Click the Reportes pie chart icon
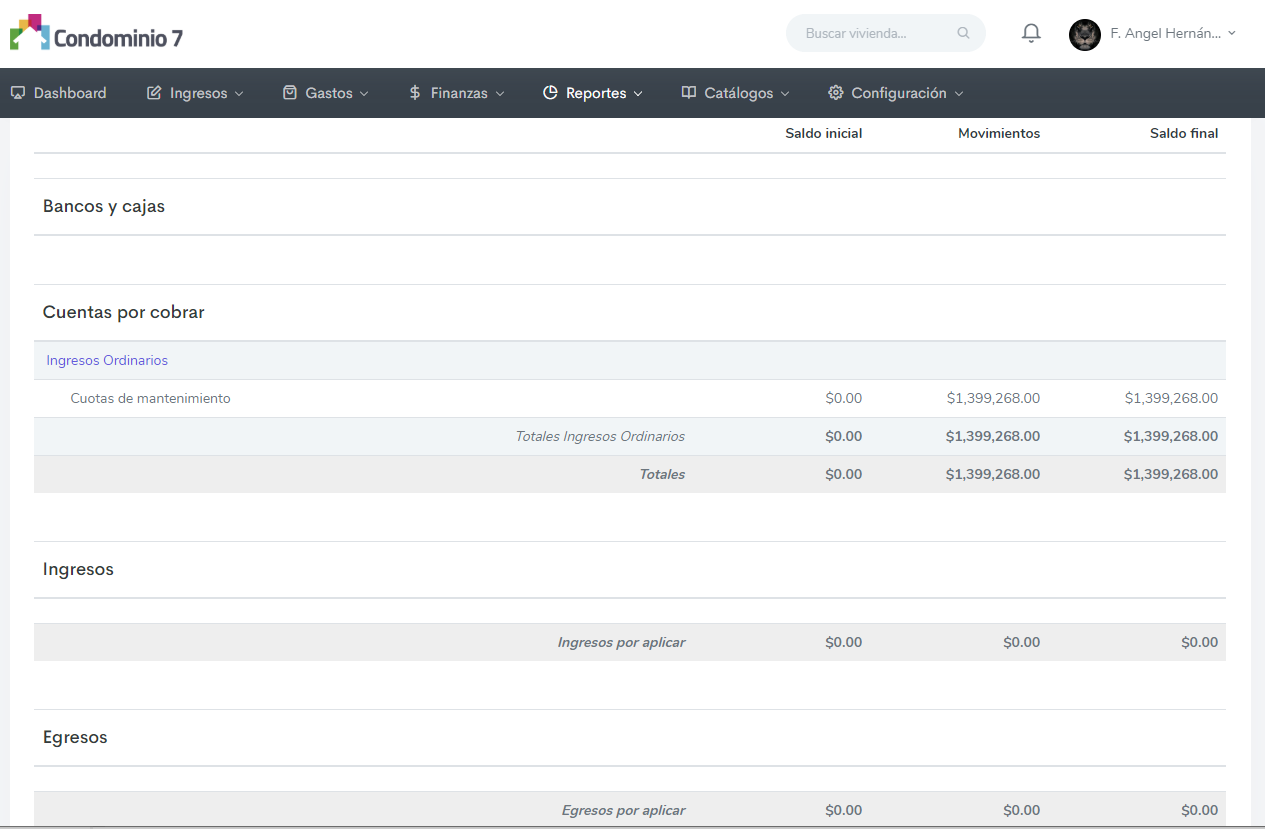The height and width of the screenshot is (829, 1265). (550, 93)
